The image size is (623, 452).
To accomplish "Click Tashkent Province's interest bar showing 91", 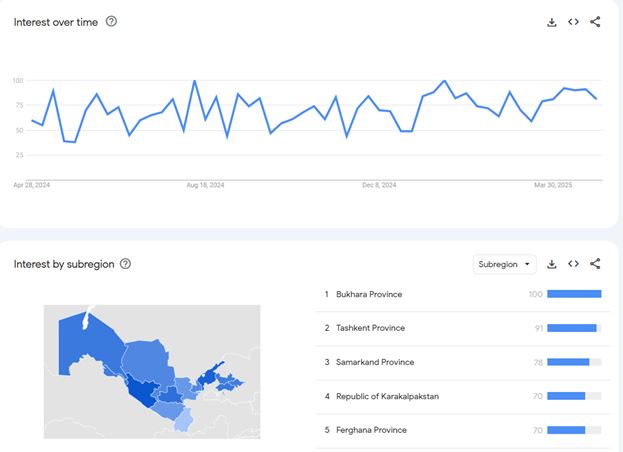I will click(x=574, y=328).
